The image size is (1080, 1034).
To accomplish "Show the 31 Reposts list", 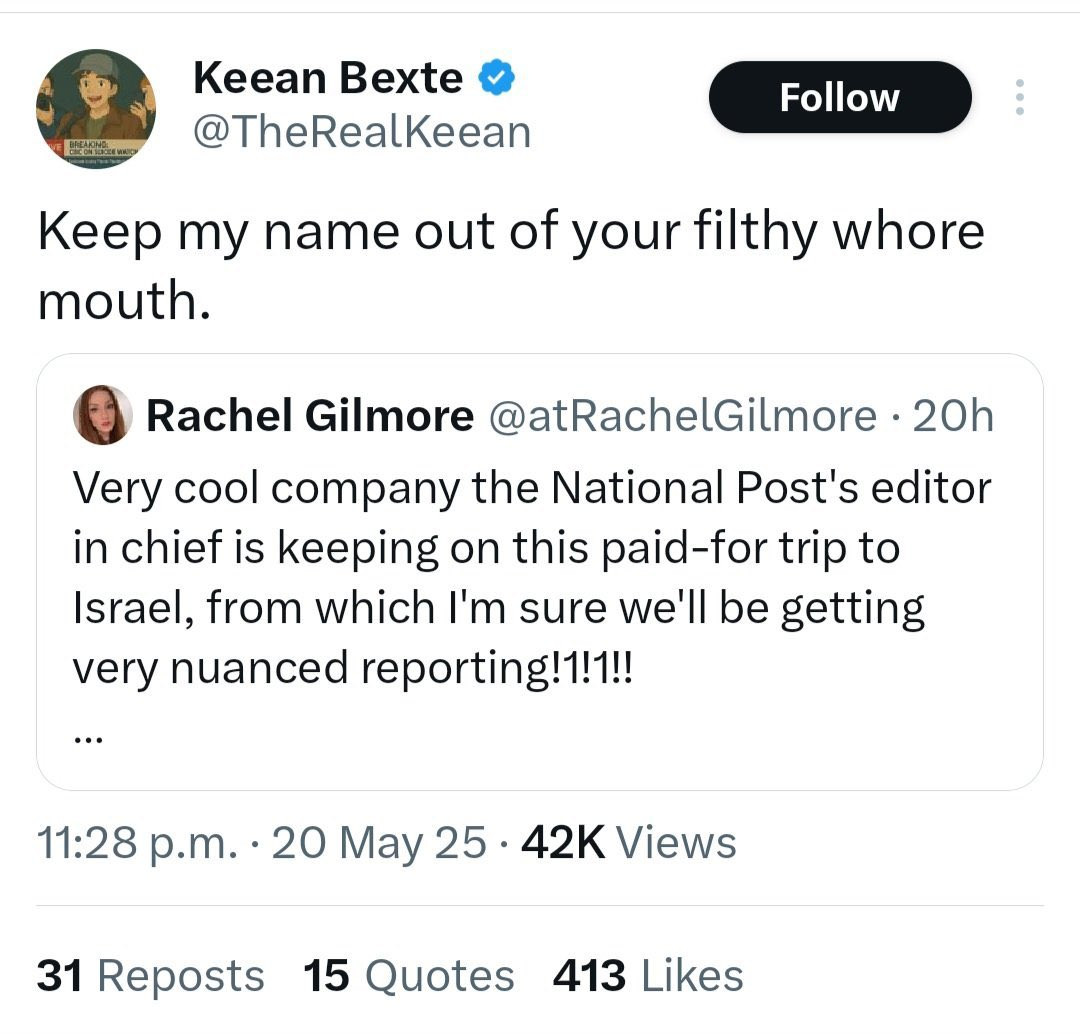I will coord(151,976).
